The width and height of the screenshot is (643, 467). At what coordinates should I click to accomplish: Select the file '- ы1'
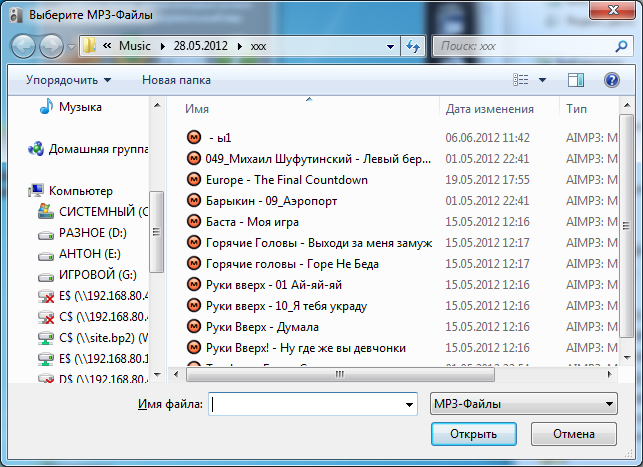click(x=220, y=138)
